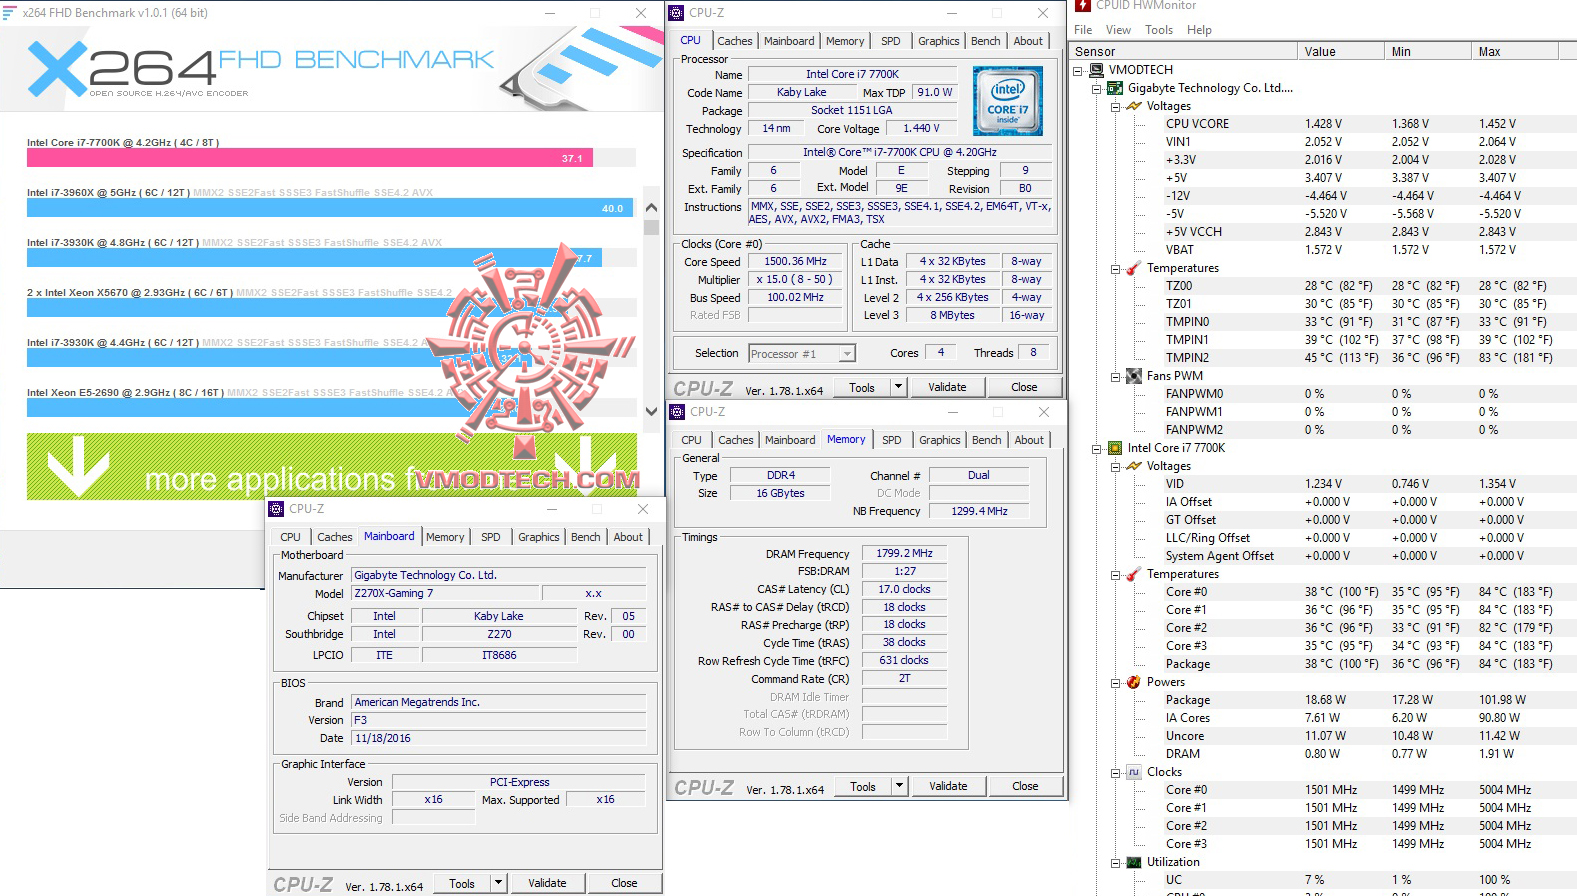
Task: Click the white down arrow on green banner
Action: (x=78, y=467)
